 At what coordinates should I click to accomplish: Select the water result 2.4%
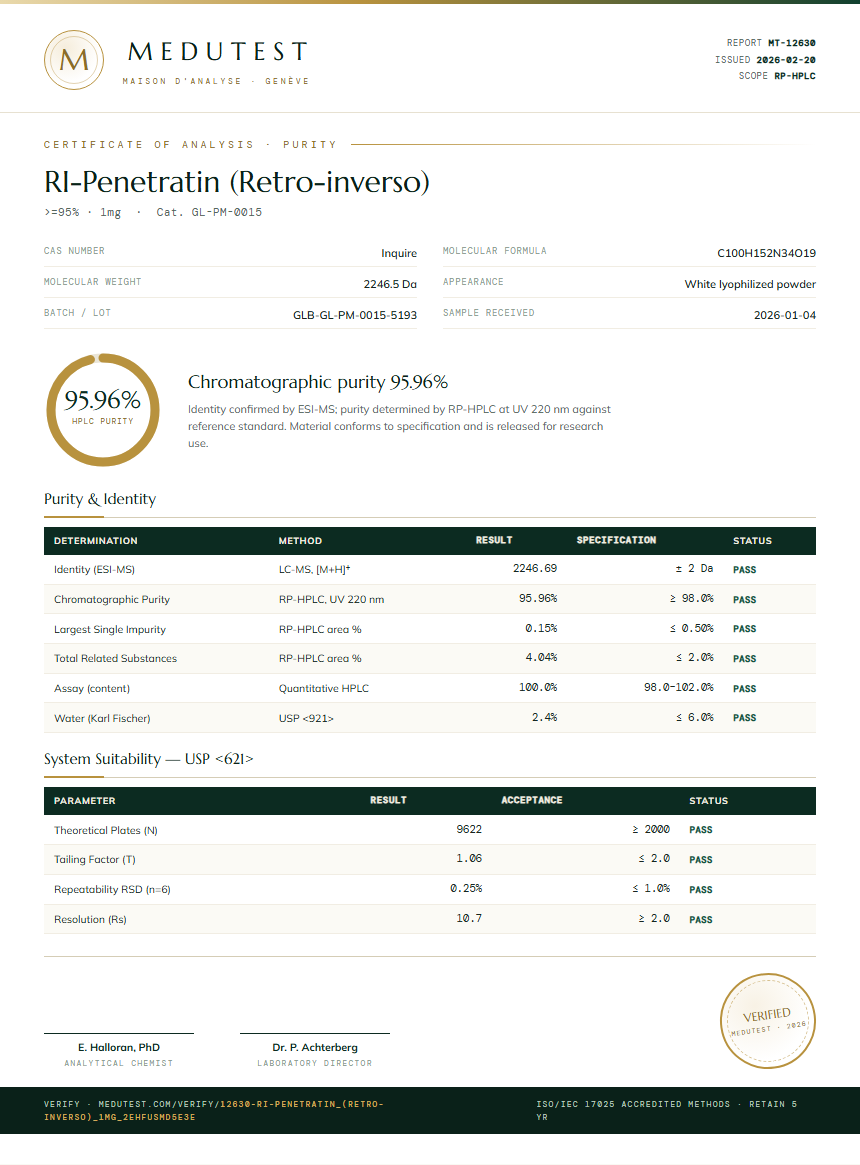545,718
